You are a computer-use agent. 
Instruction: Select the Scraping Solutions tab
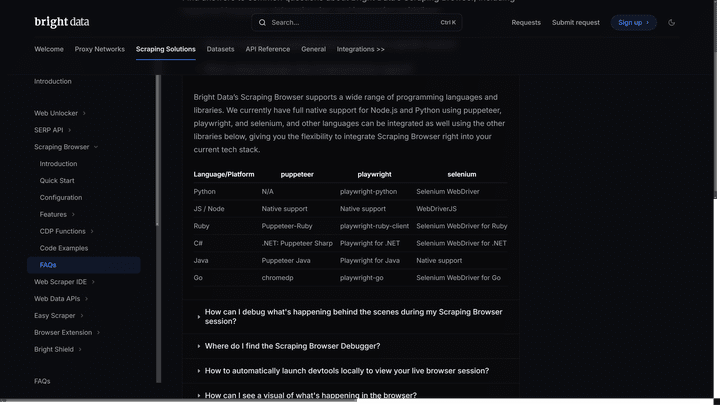[166, 49]
